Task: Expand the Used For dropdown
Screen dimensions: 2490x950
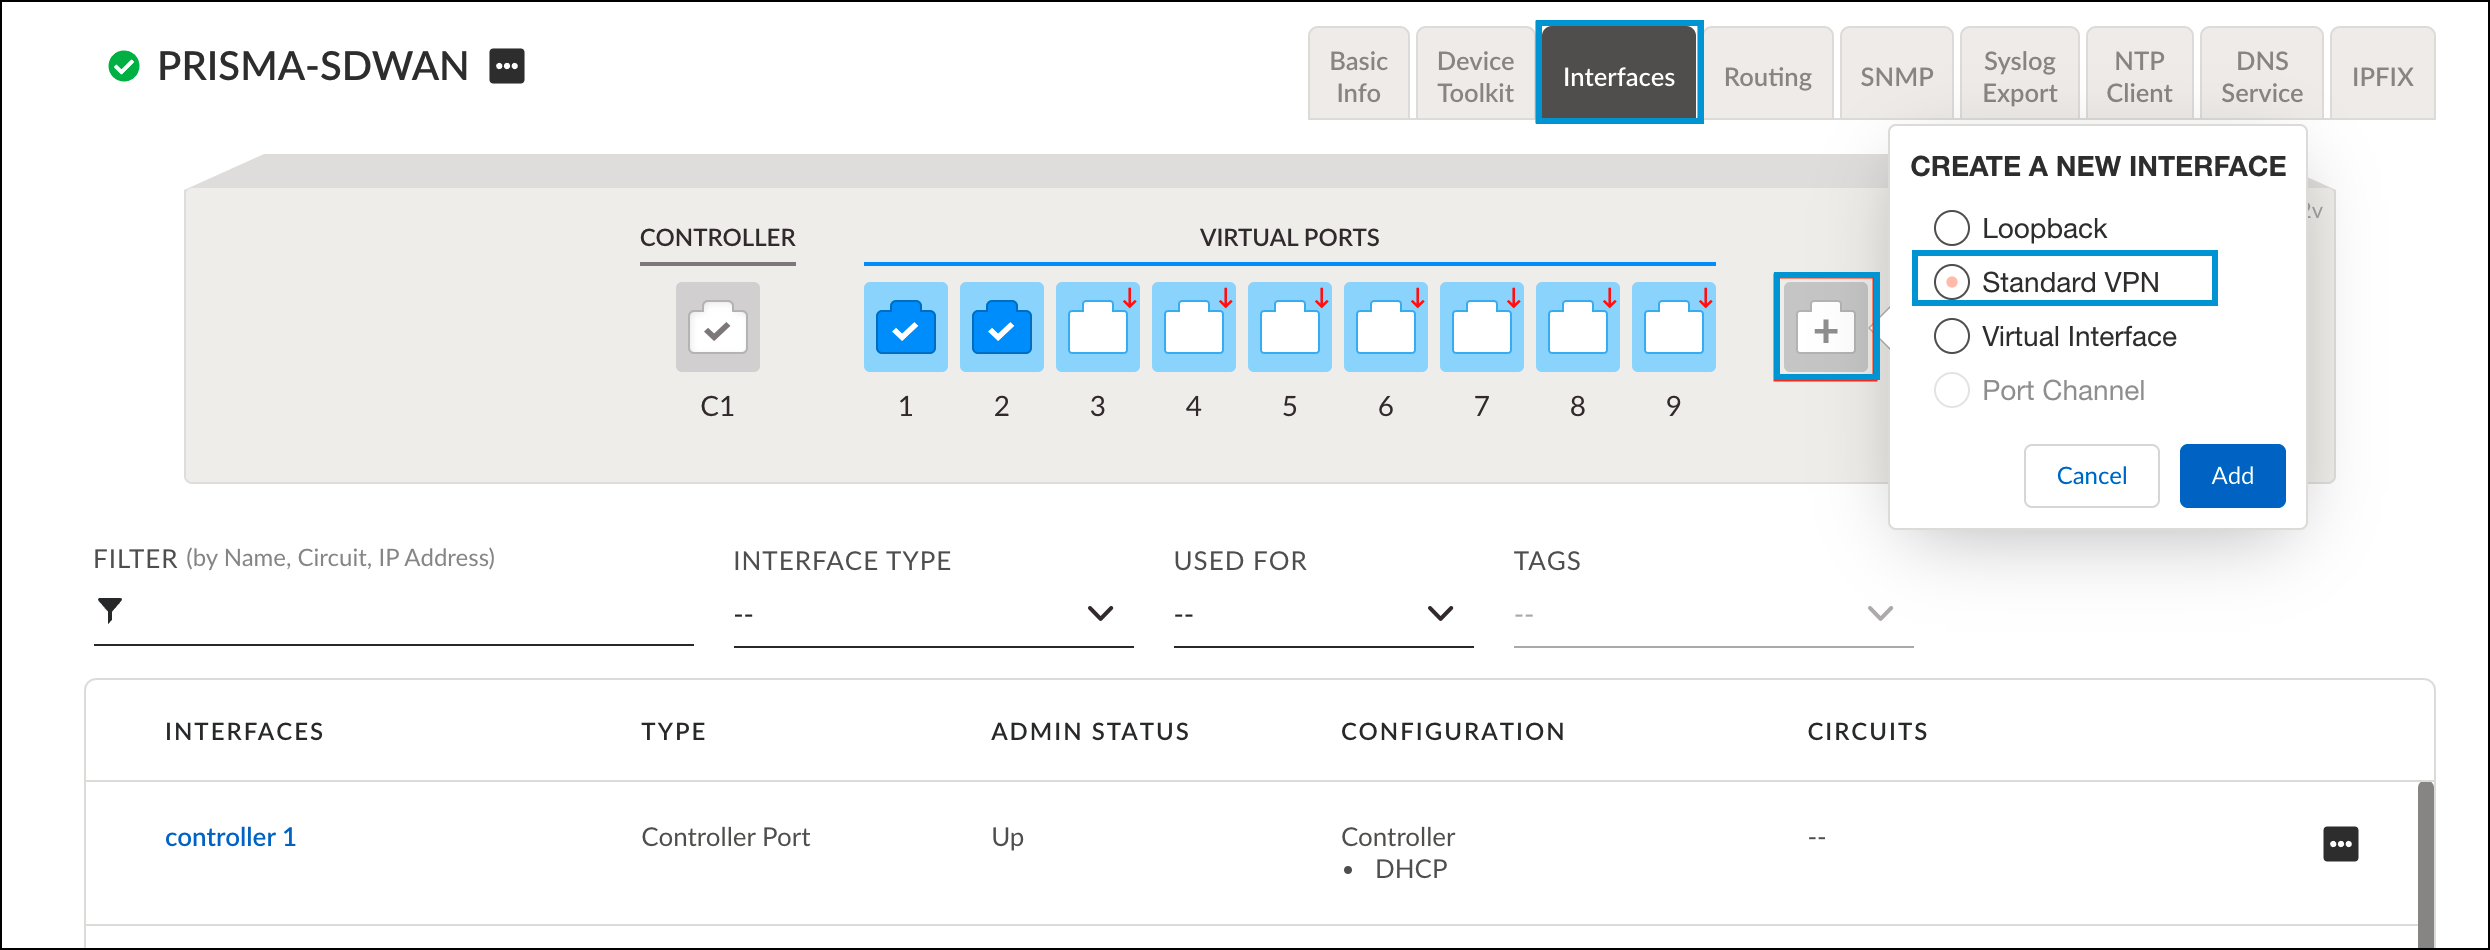Action: pos(1323,613)
